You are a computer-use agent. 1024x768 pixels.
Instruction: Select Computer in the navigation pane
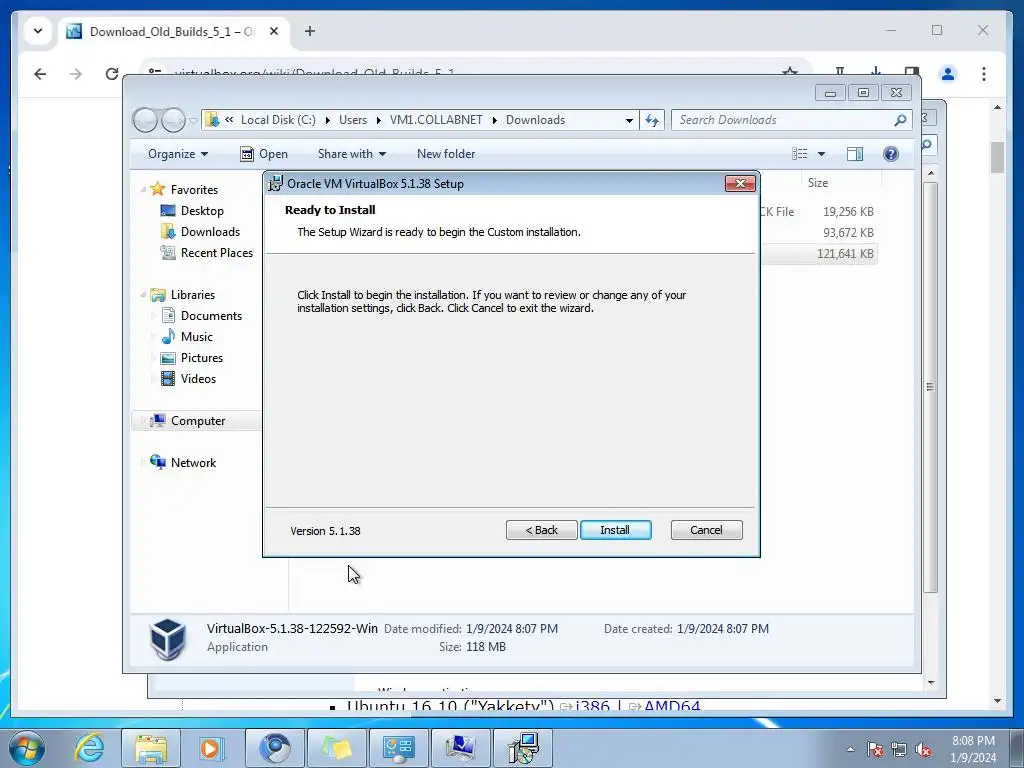pyautogui.click(x=197, y=421)
